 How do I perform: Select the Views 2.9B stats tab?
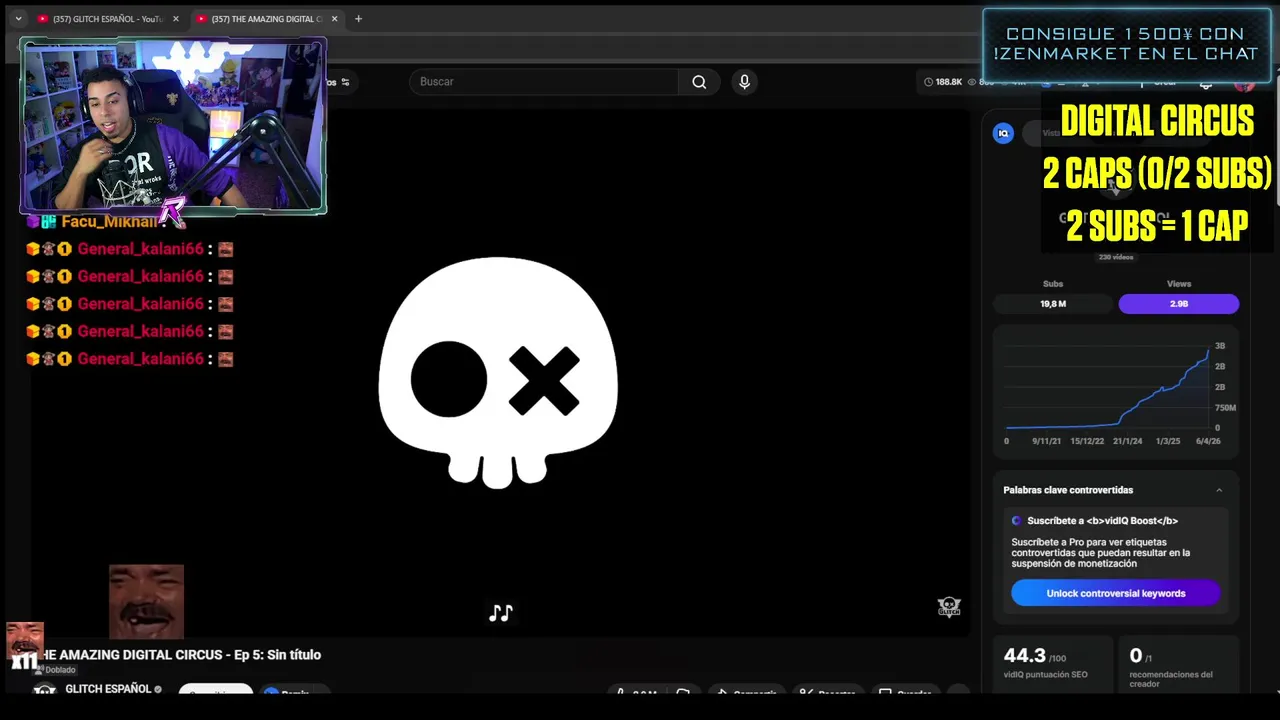pos(1179,304)
